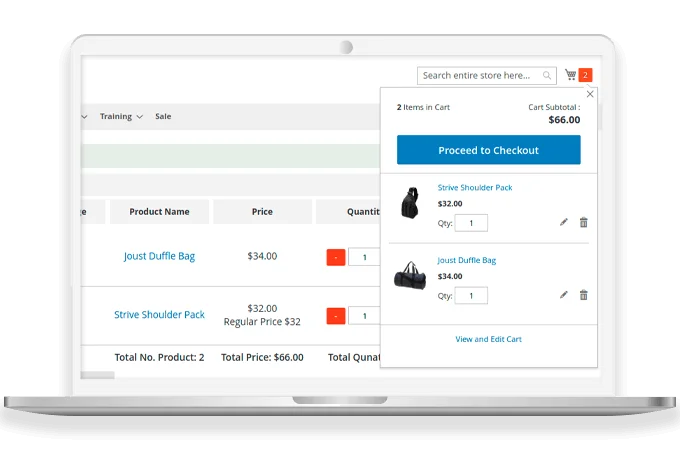Click $34.00 price in mini cart
This screenshot has height=450, width=680.
click(x=450, y=276)
